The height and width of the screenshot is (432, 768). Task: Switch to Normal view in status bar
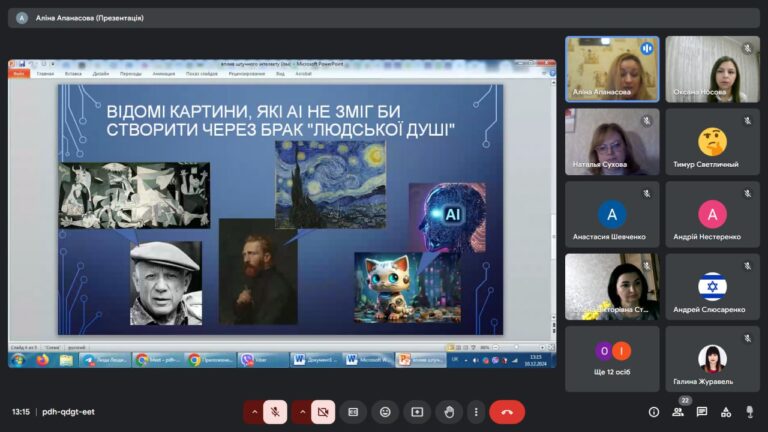(x=450, y=347)
